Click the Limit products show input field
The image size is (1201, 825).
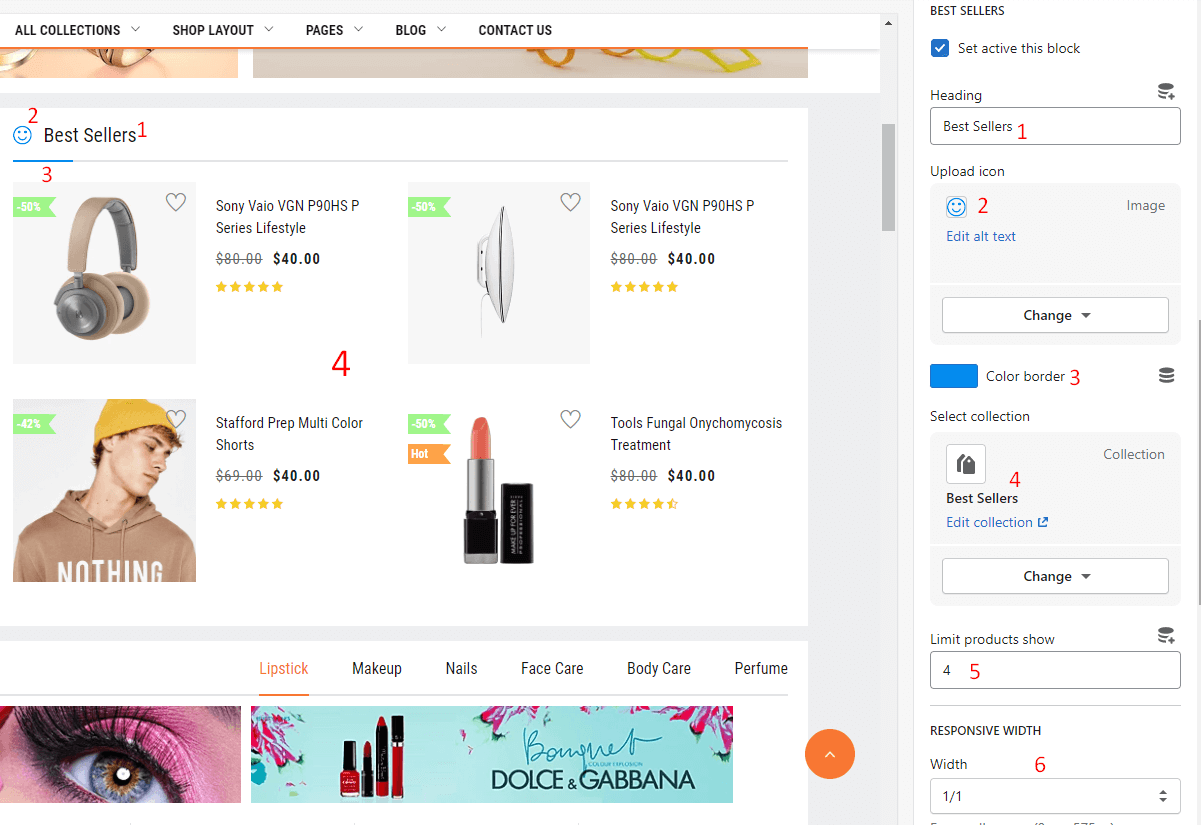pos(1055,670)
